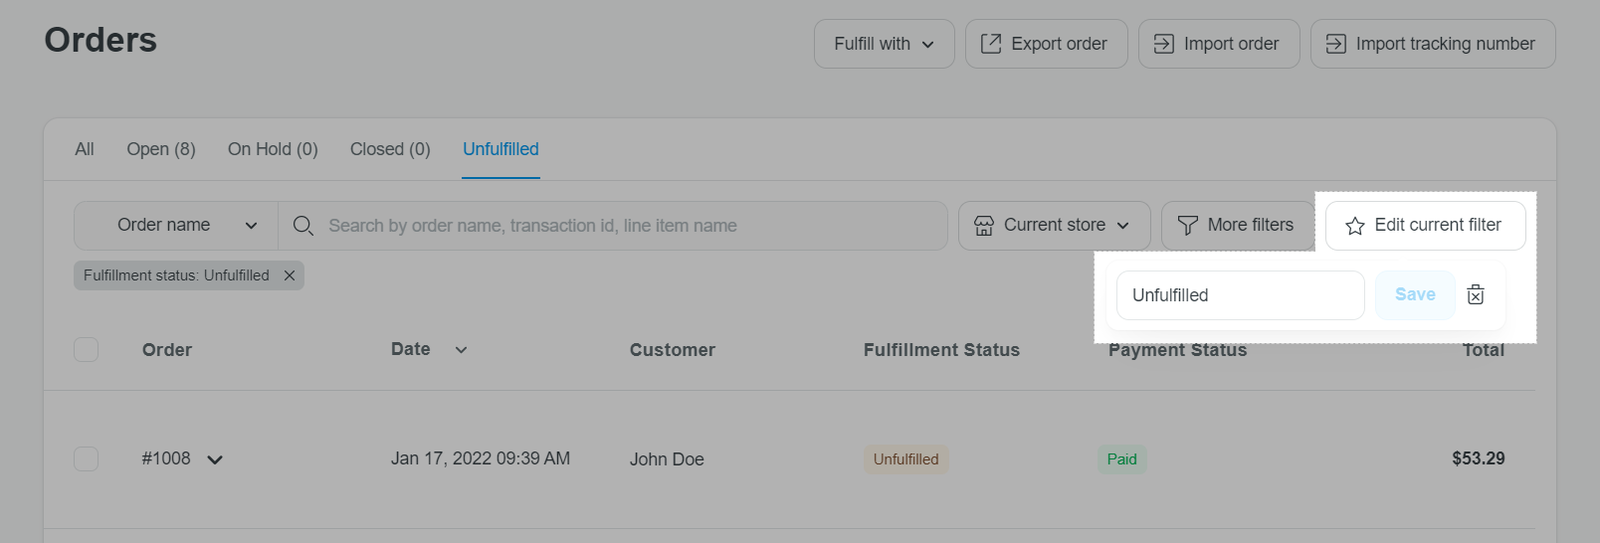Check the box for order #1008
The width and height of the screenshot is (1600, 543).
[86, 459]
